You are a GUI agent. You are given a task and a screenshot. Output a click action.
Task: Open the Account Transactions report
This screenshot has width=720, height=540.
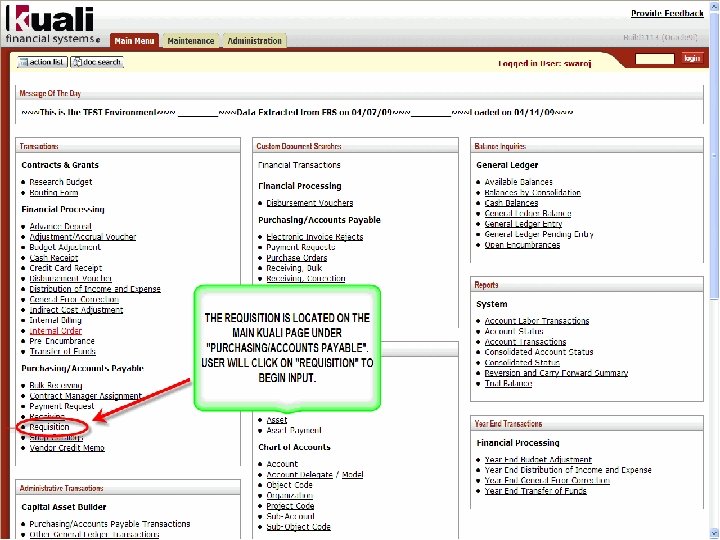point(525,342)
